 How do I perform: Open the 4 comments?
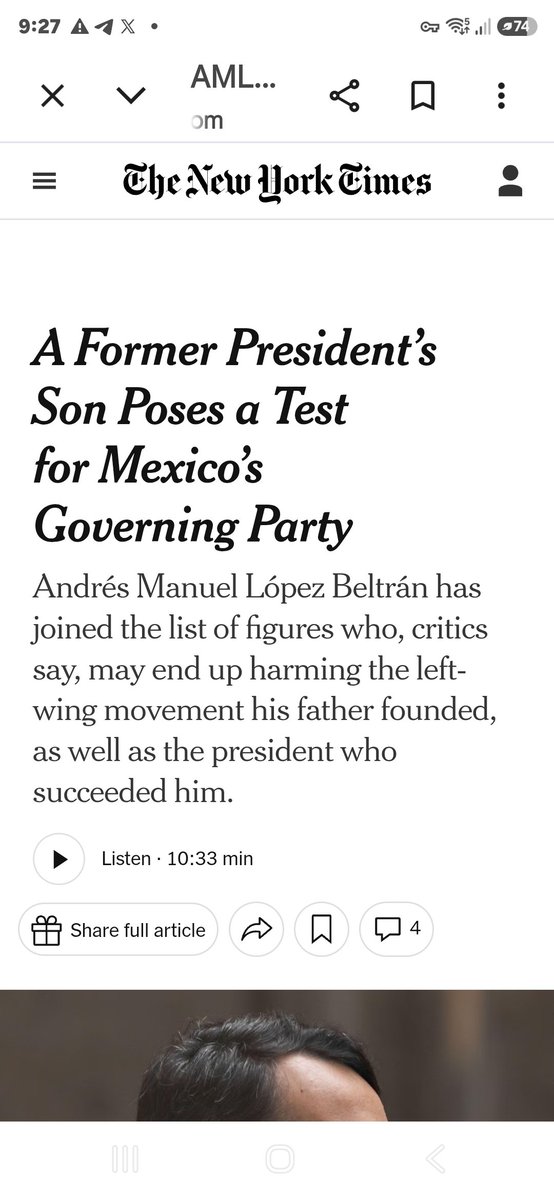pyautogui.click(x=397, y=930)
